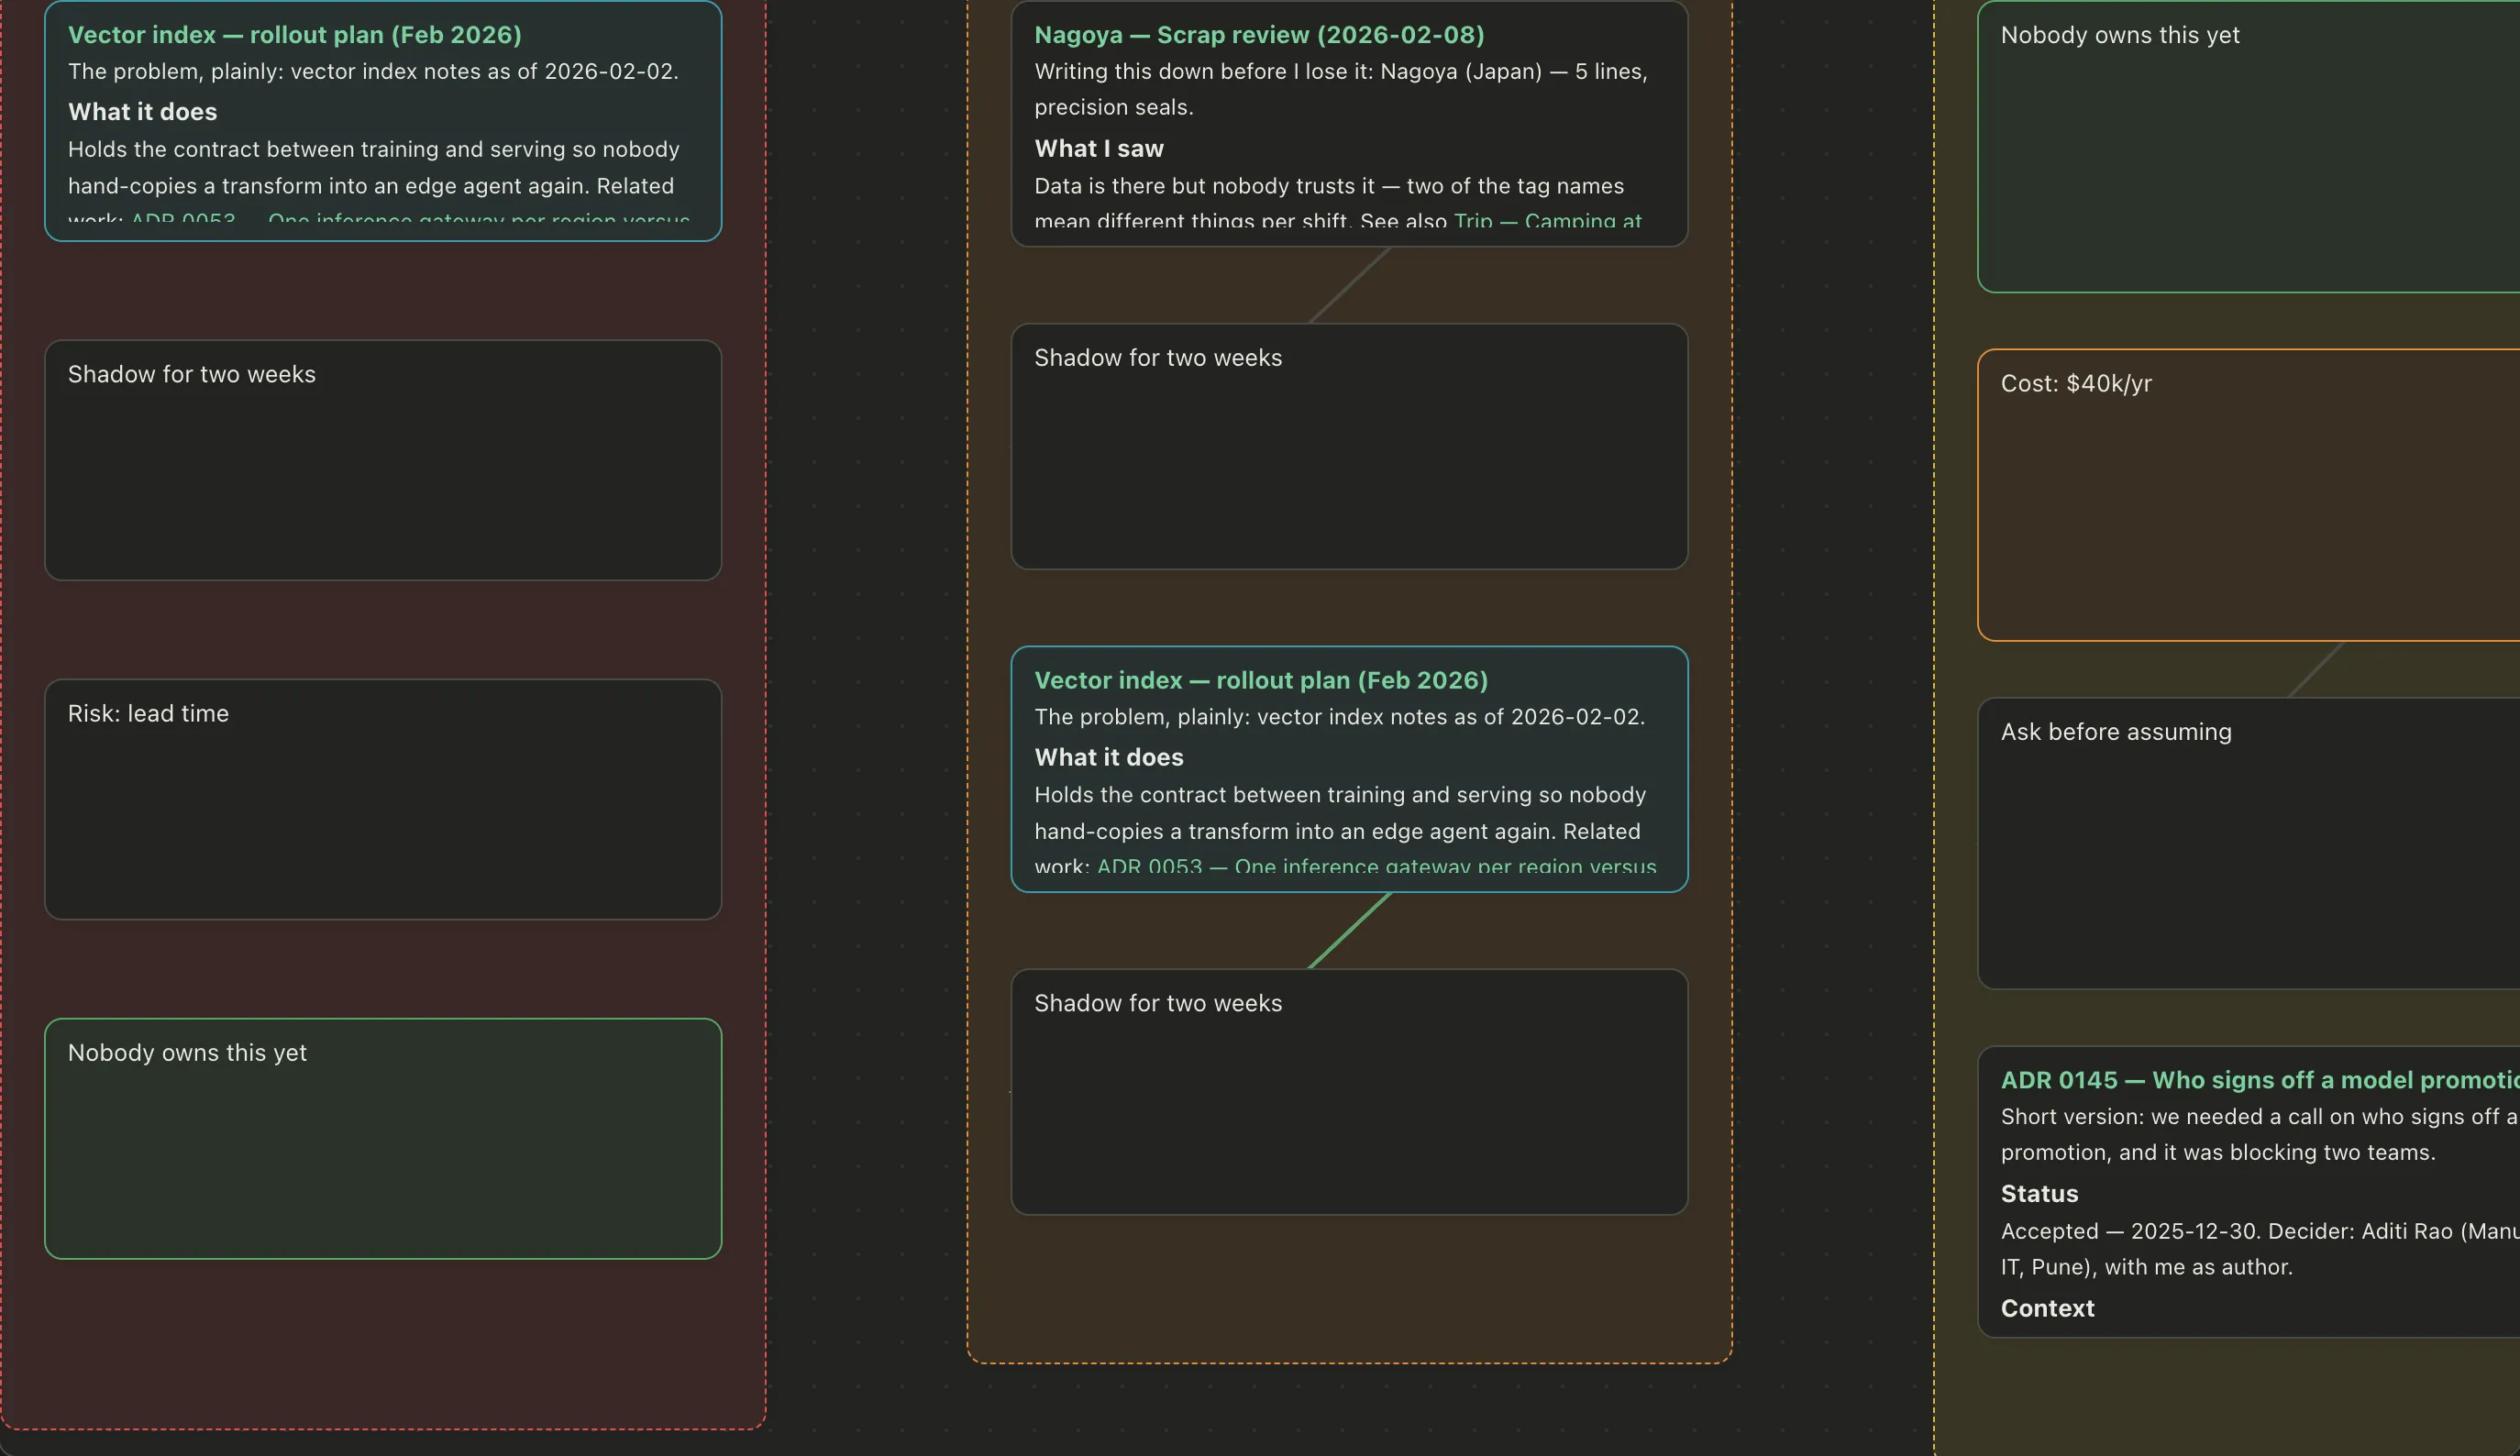
Task: Click Vector index title in red group
Action: (x=295, y=35)
